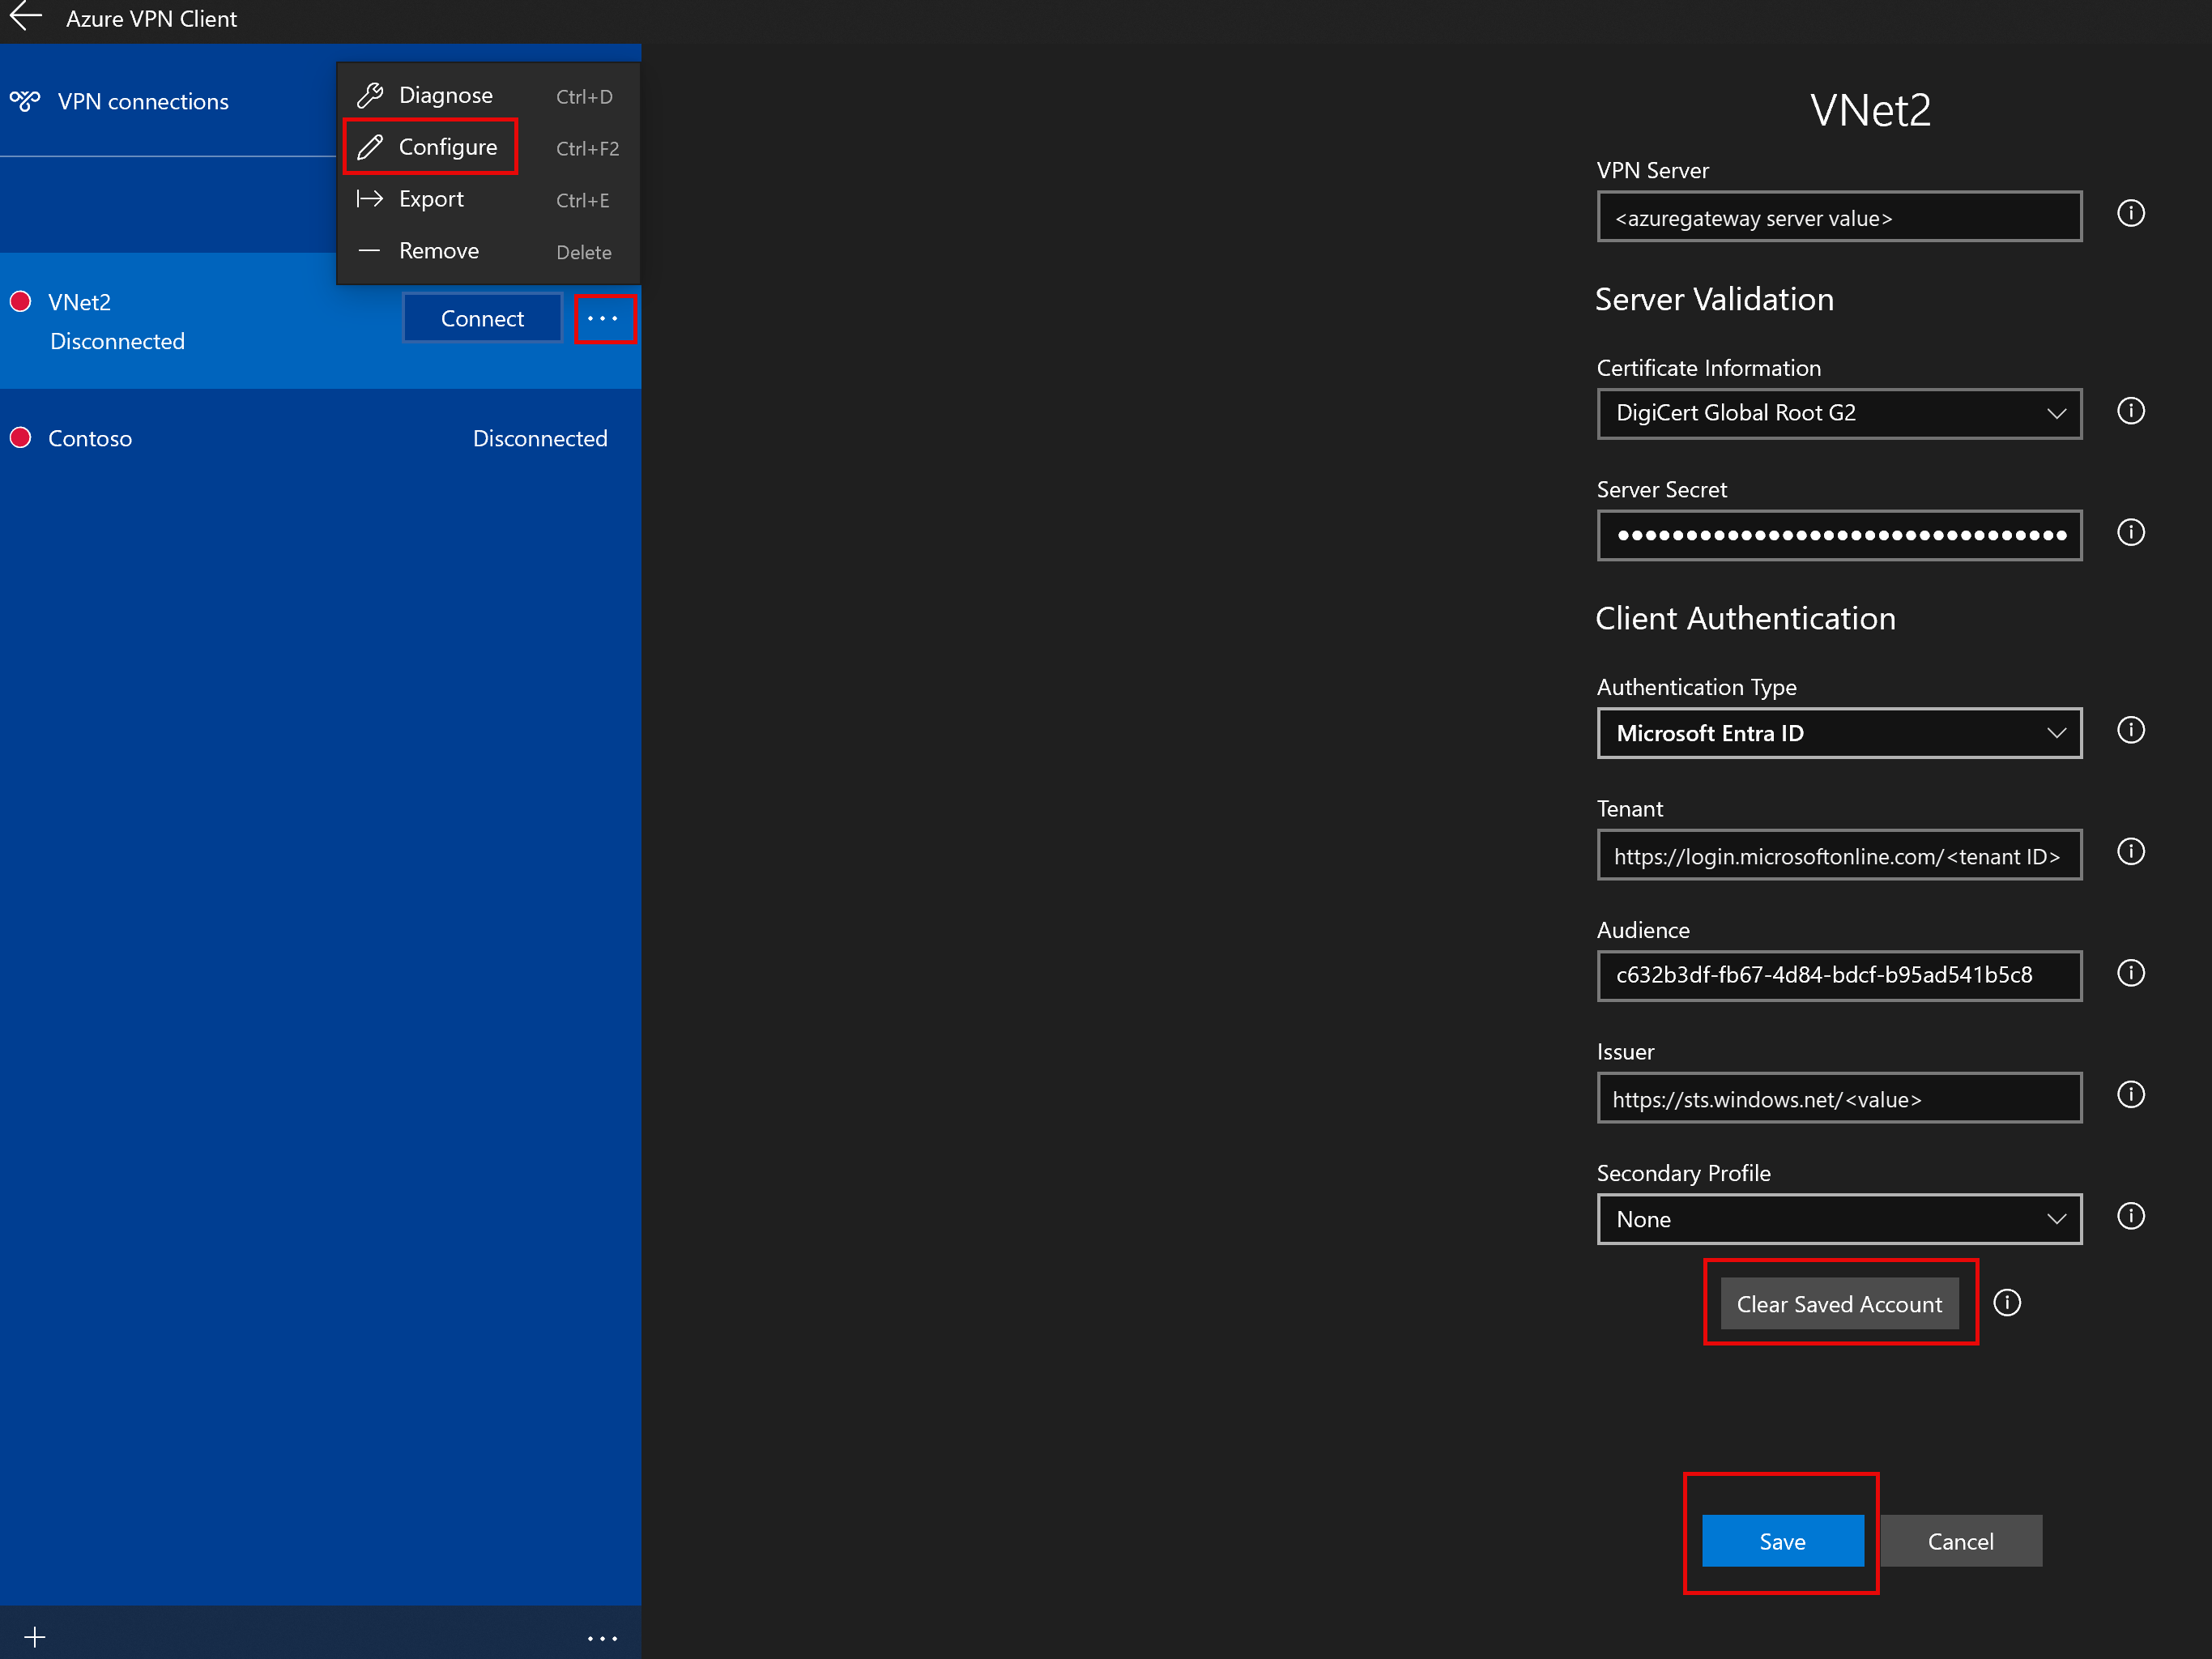Click the back arrow in title bar
Viewport: 2212px width, 1659px height.
click(26, 18)
